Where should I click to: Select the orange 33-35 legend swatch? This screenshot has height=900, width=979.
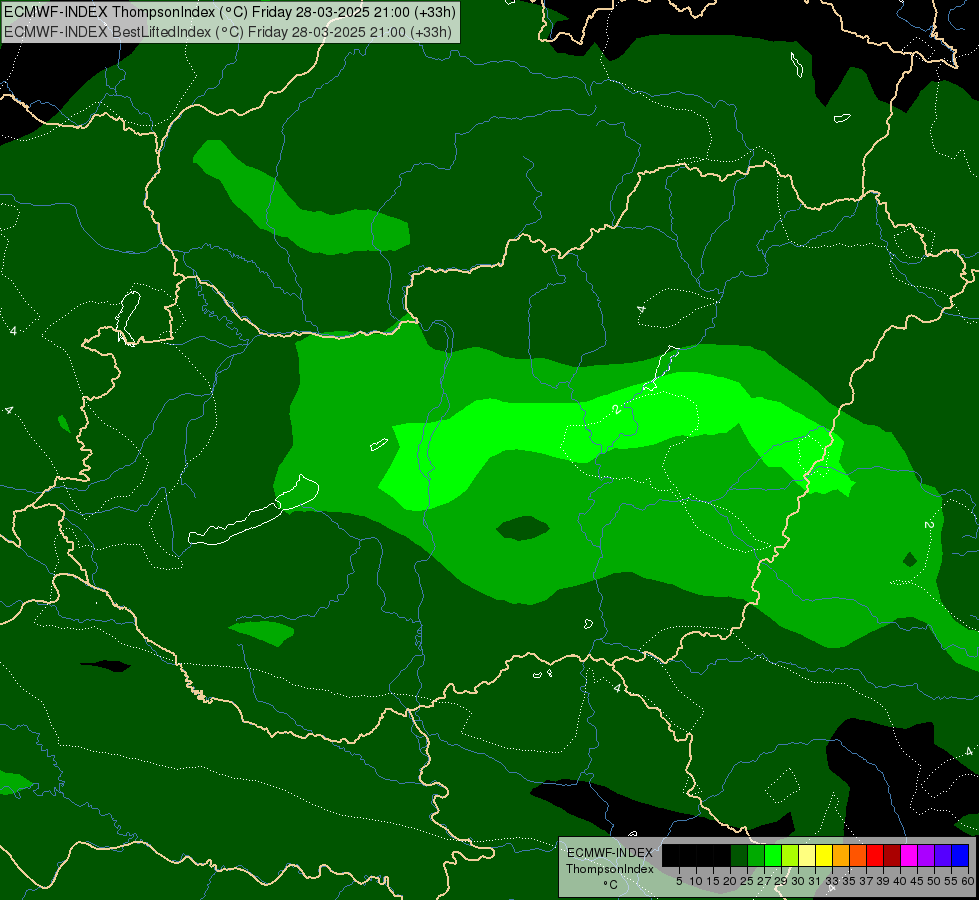pos(841,855)
